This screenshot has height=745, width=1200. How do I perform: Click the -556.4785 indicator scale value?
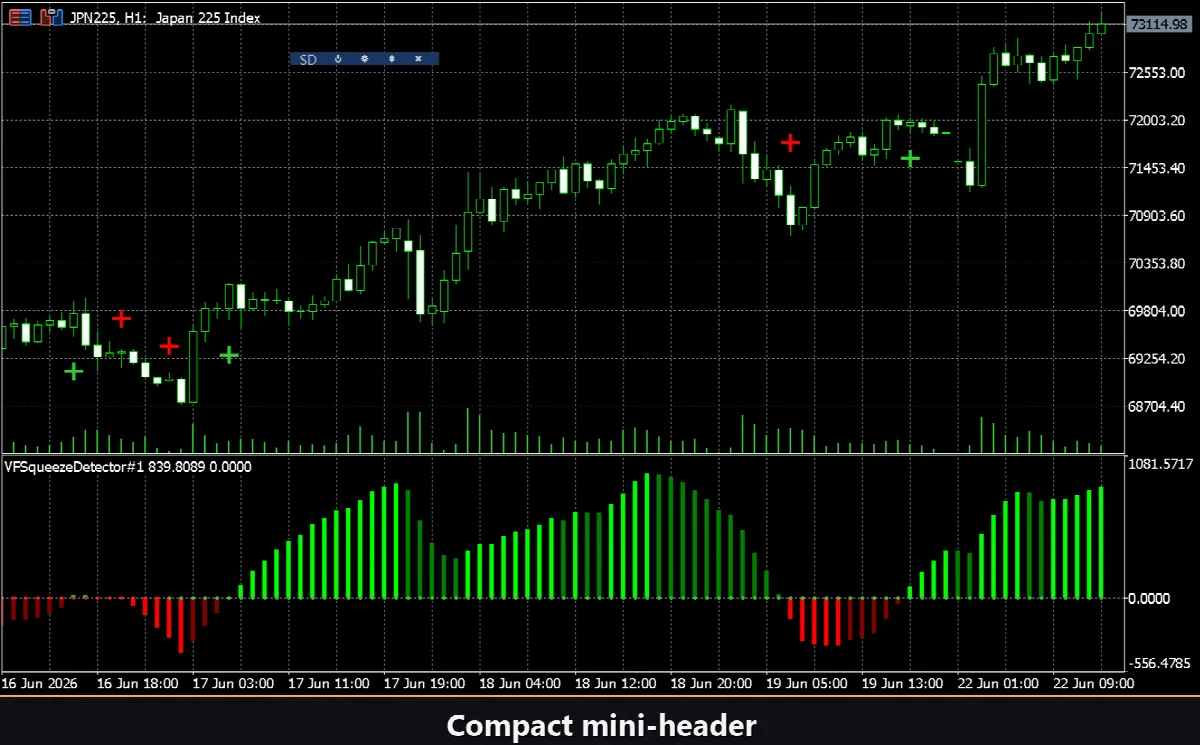1161,663
